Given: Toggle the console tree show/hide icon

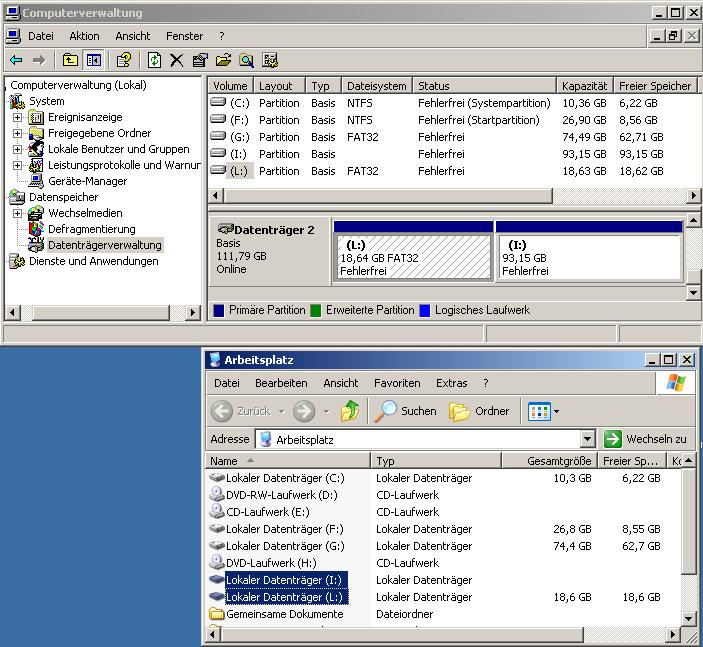Looking at the screenshot, I should (x=93, y=60).
